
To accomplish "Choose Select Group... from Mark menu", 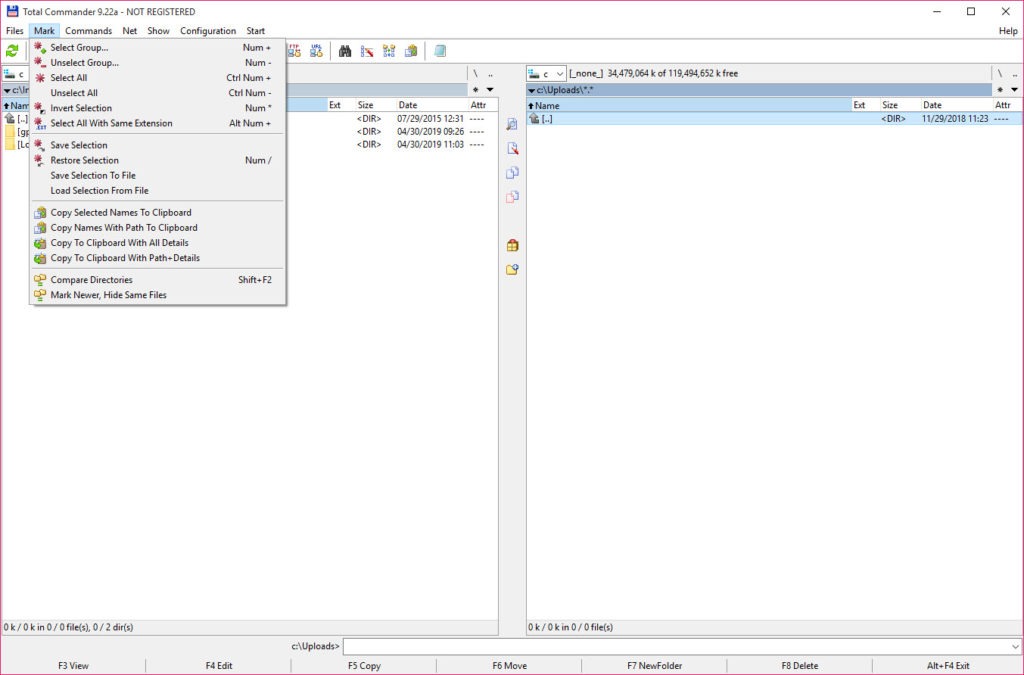I will (157, 48).
